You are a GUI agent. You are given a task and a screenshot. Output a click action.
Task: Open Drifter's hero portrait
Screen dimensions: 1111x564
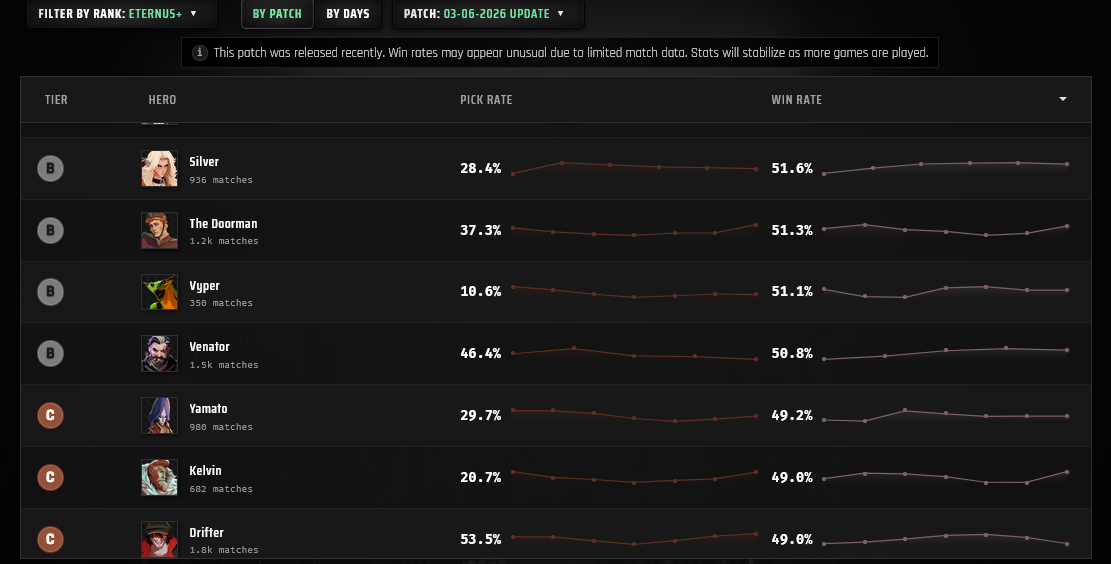point(159,539)
